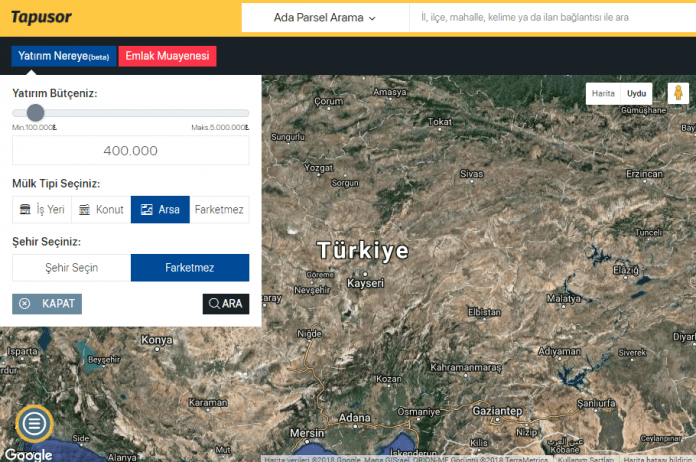Click the Kullanım Şartları link
Screen dimensions: 696x462
tap(586, 459)
